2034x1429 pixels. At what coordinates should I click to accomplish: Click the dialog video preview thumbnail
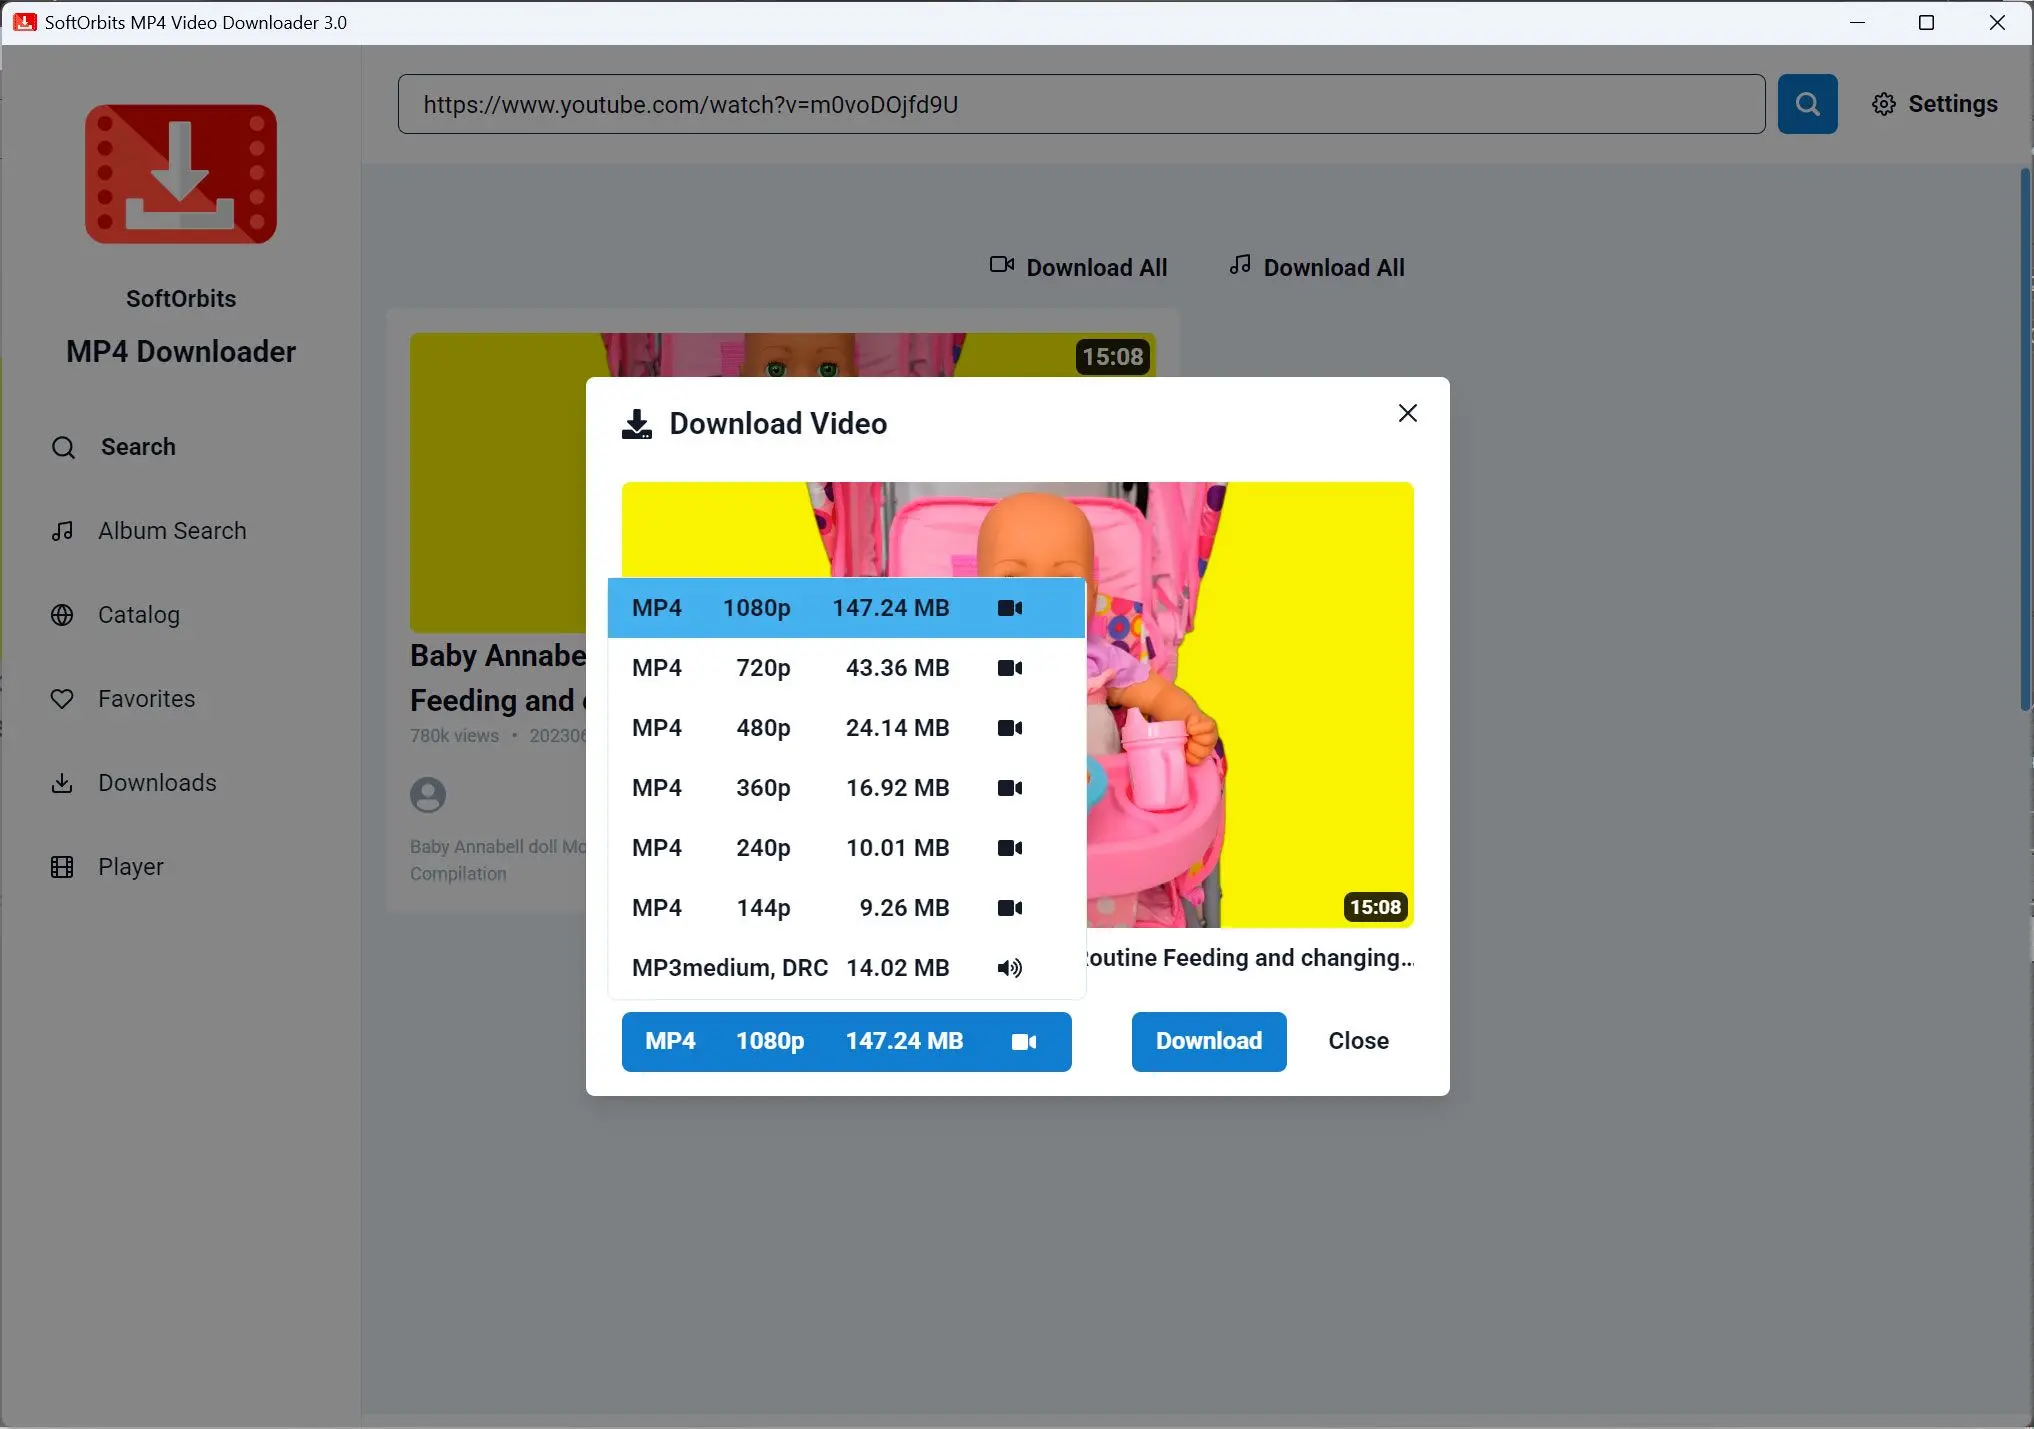click(x=1250, y=704)
